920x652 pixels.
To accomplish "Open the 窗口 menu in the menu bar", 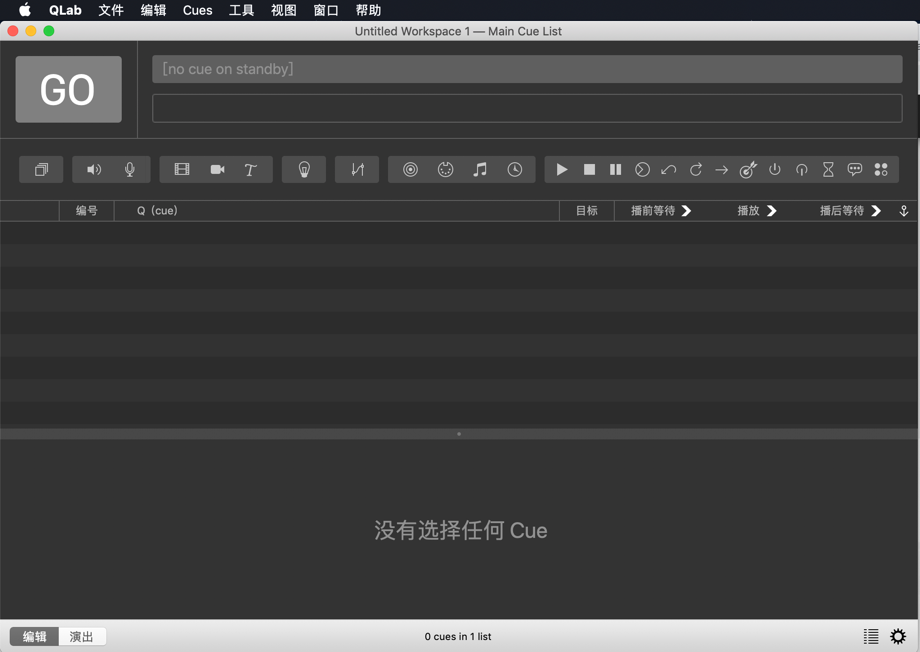I will point(325,10).
